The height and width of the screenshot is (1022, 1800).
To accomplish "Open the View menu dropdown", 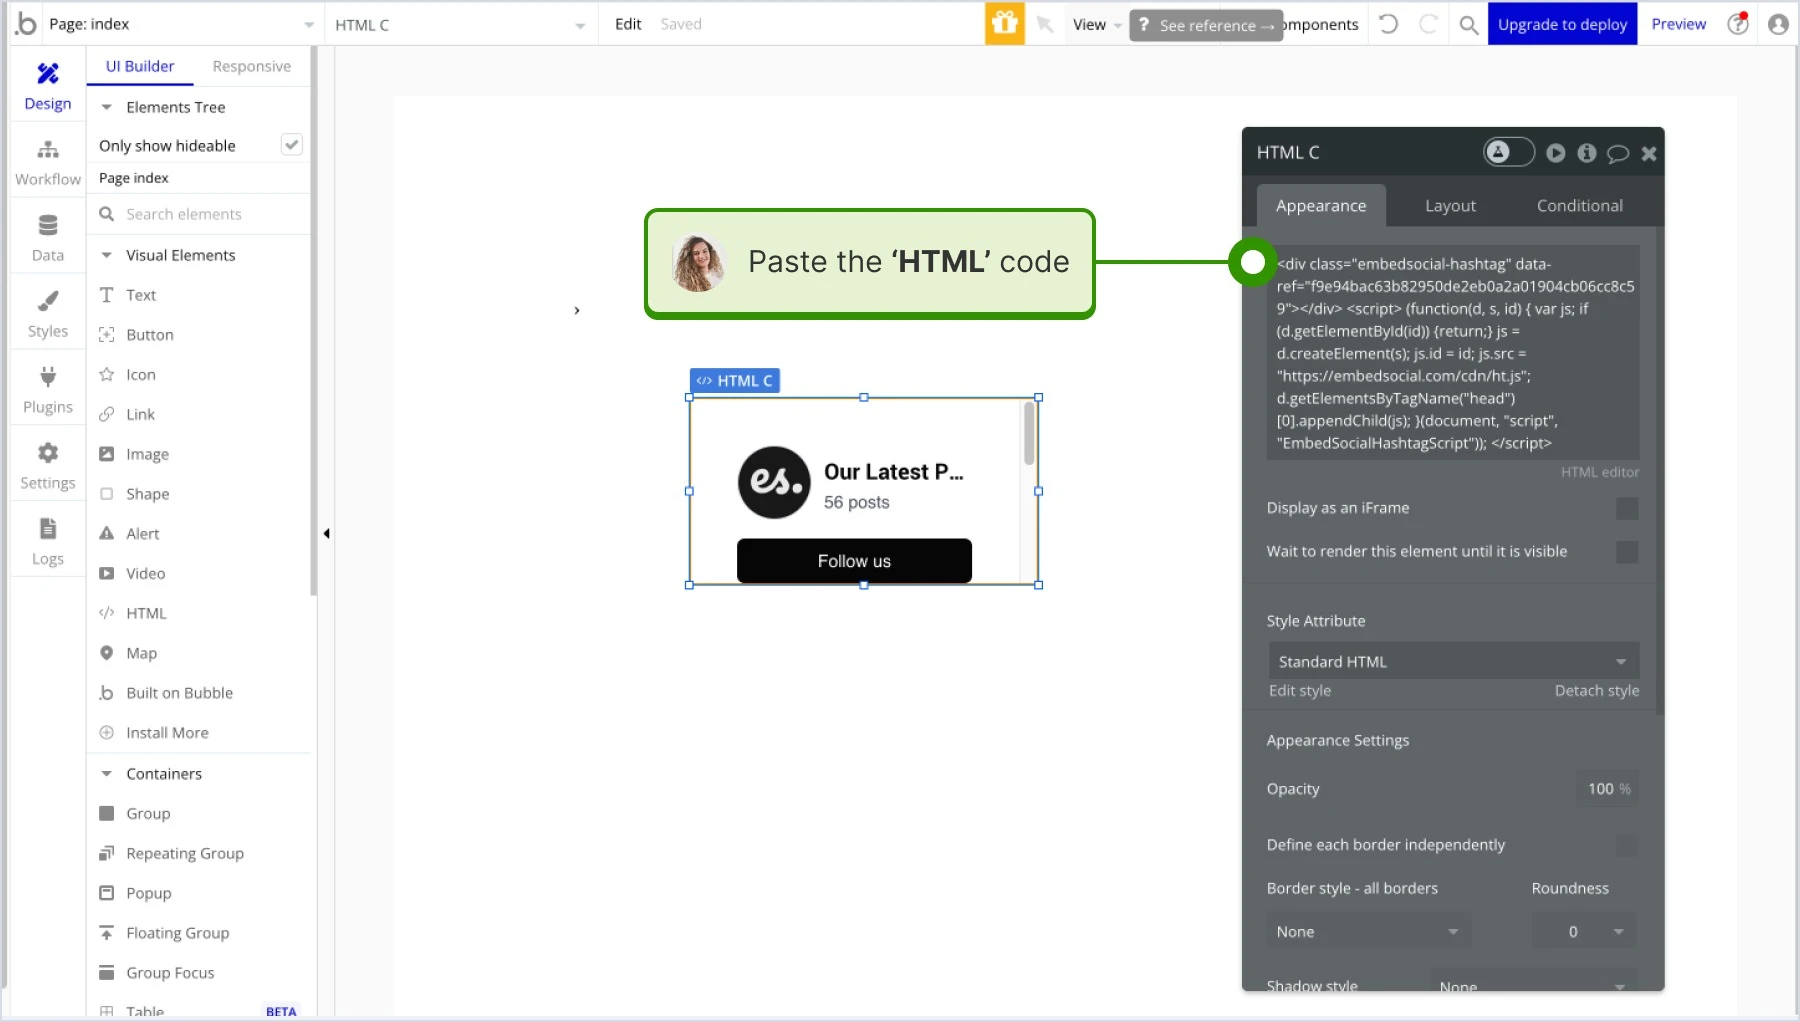I will click(x=1096, y=24).
